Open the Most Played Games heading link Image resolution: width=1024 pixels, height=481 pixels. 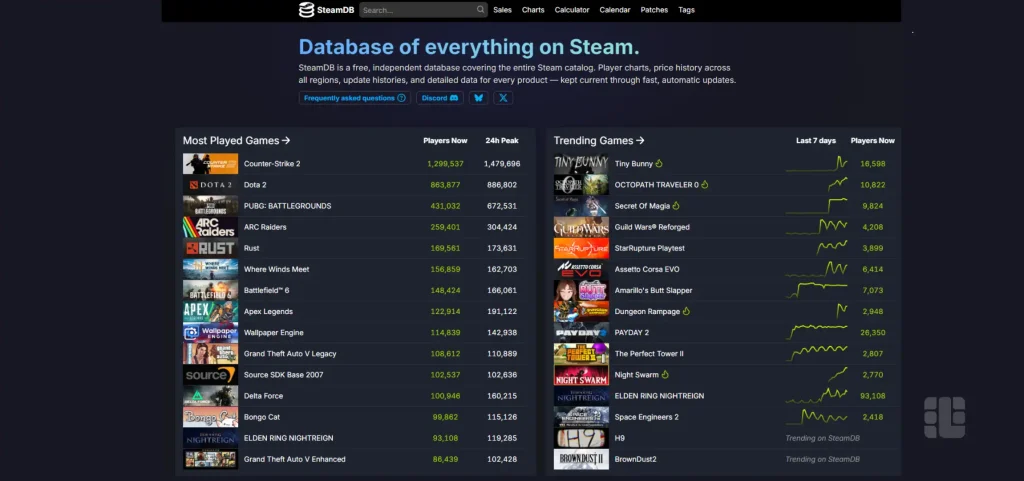[236, 140]
